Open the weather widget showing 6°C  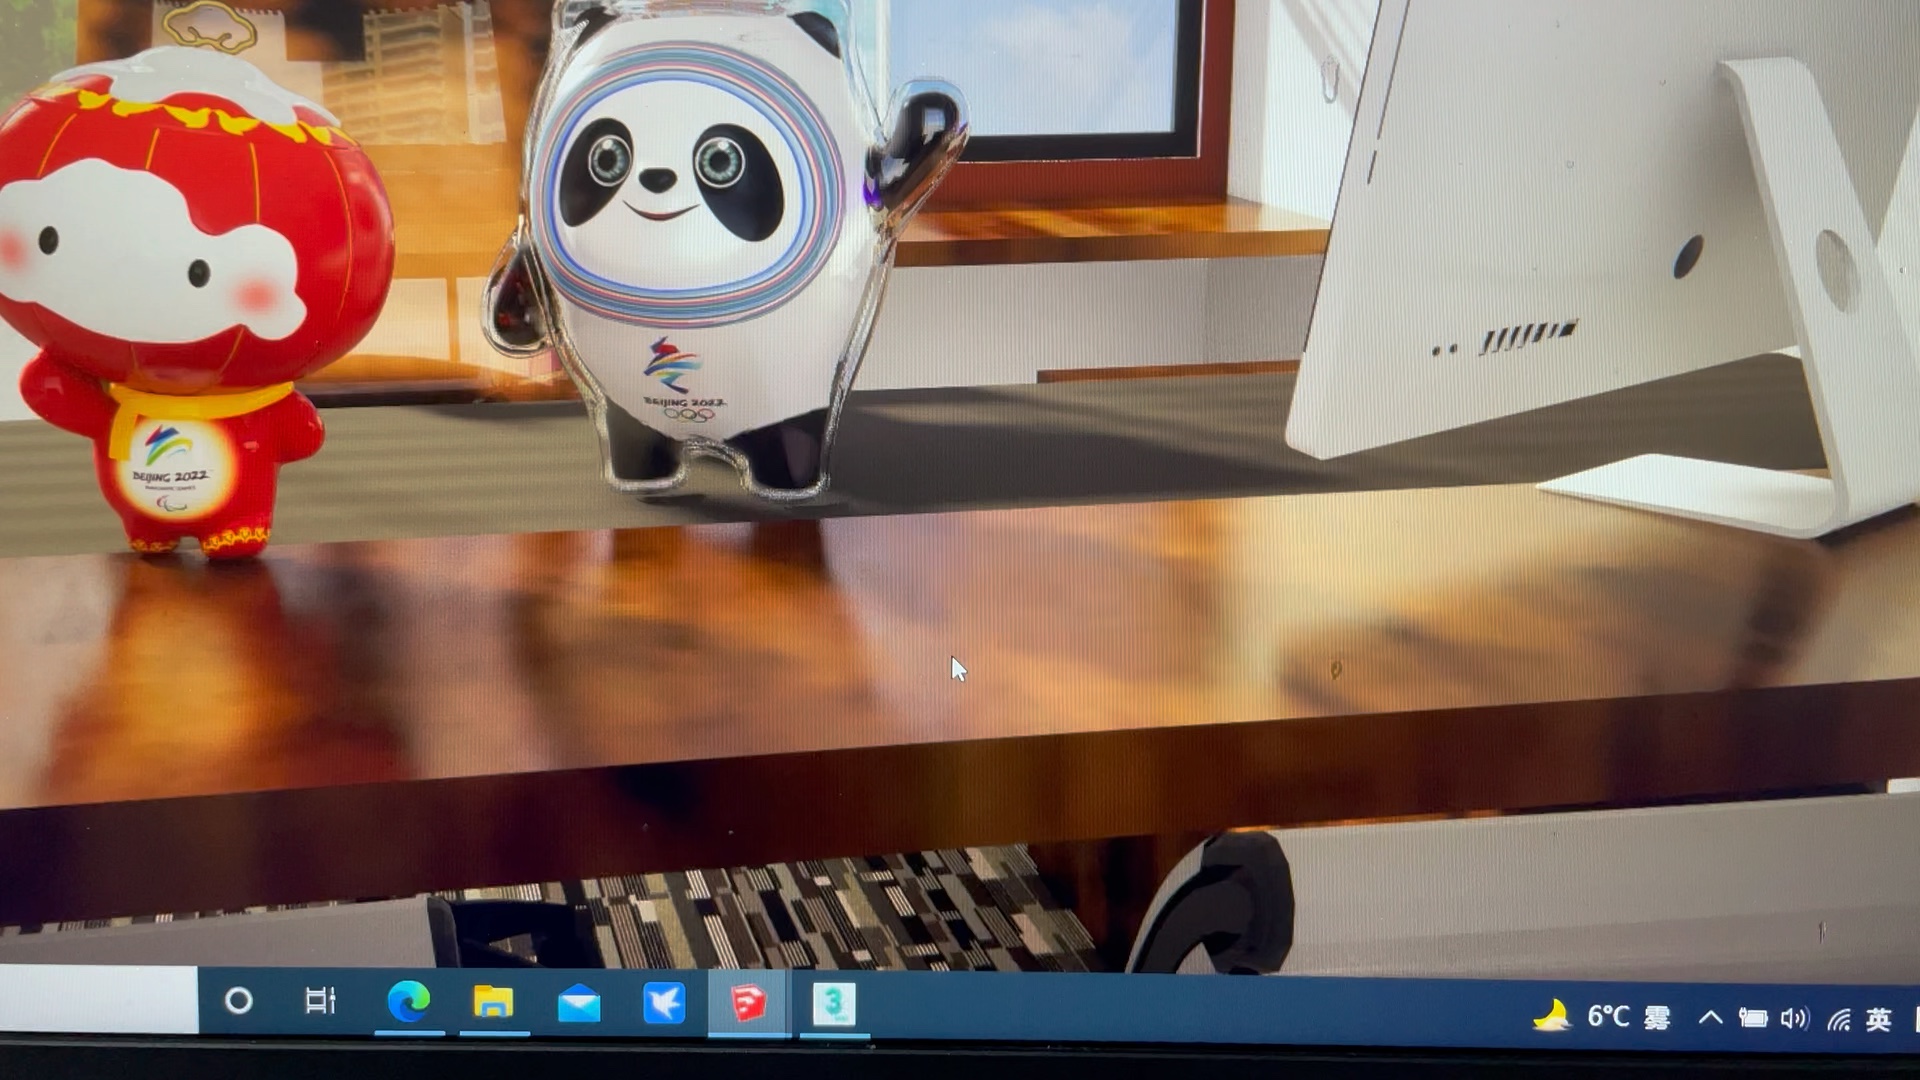click(x=1602, y=1018)
